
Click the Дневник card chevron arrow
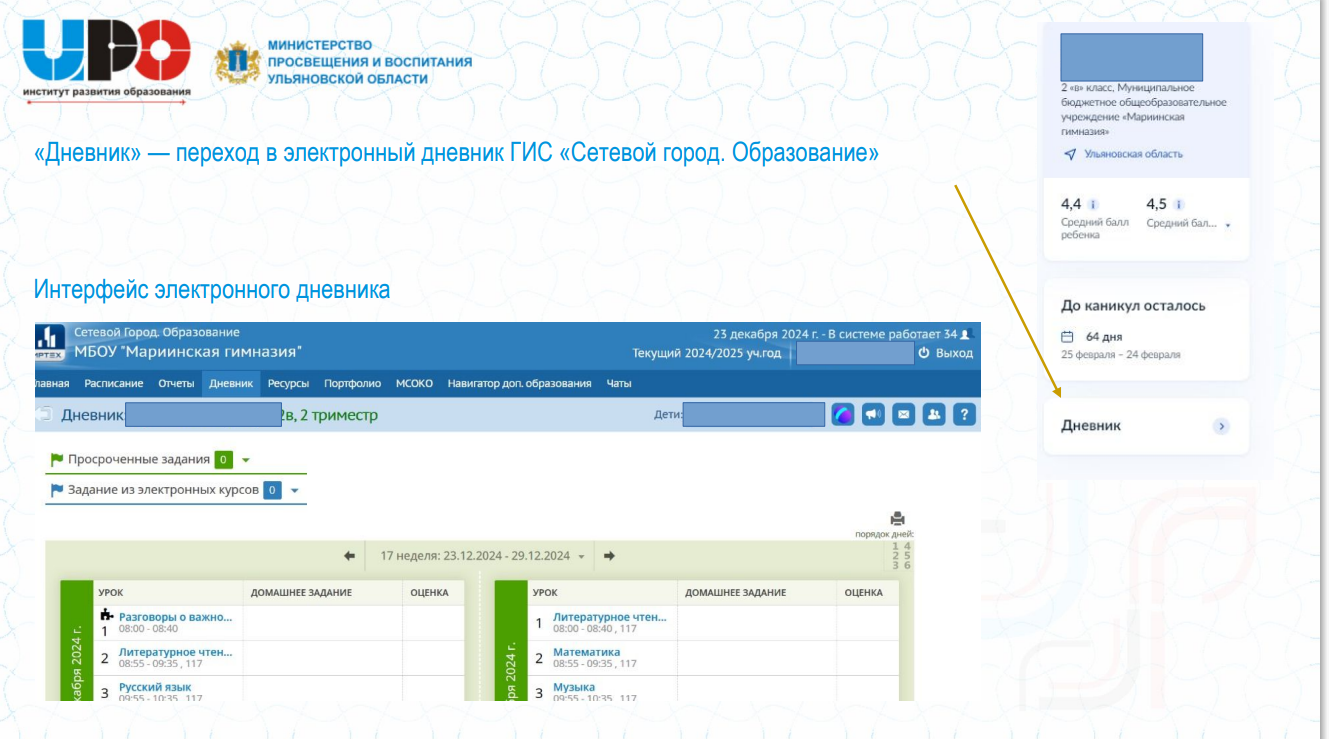pos(1221,426)
